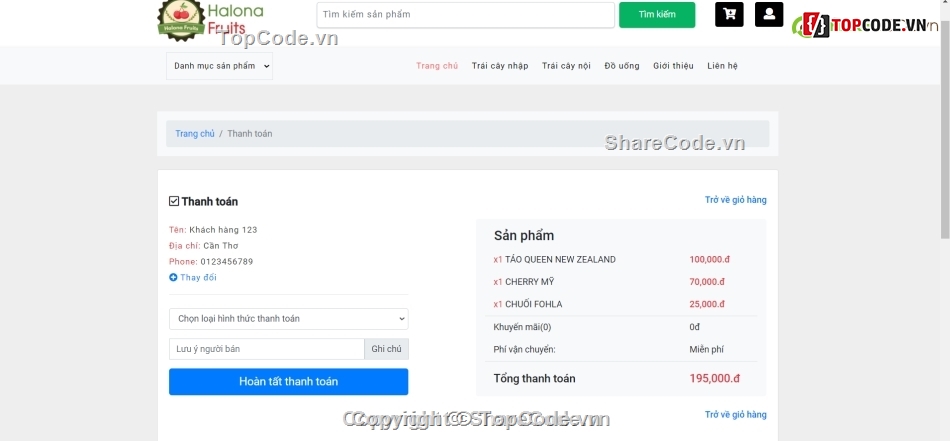Click the checkbox icon beside Thanh toán heading
This screenshot has height=441, width=950.
pos(174,201)
